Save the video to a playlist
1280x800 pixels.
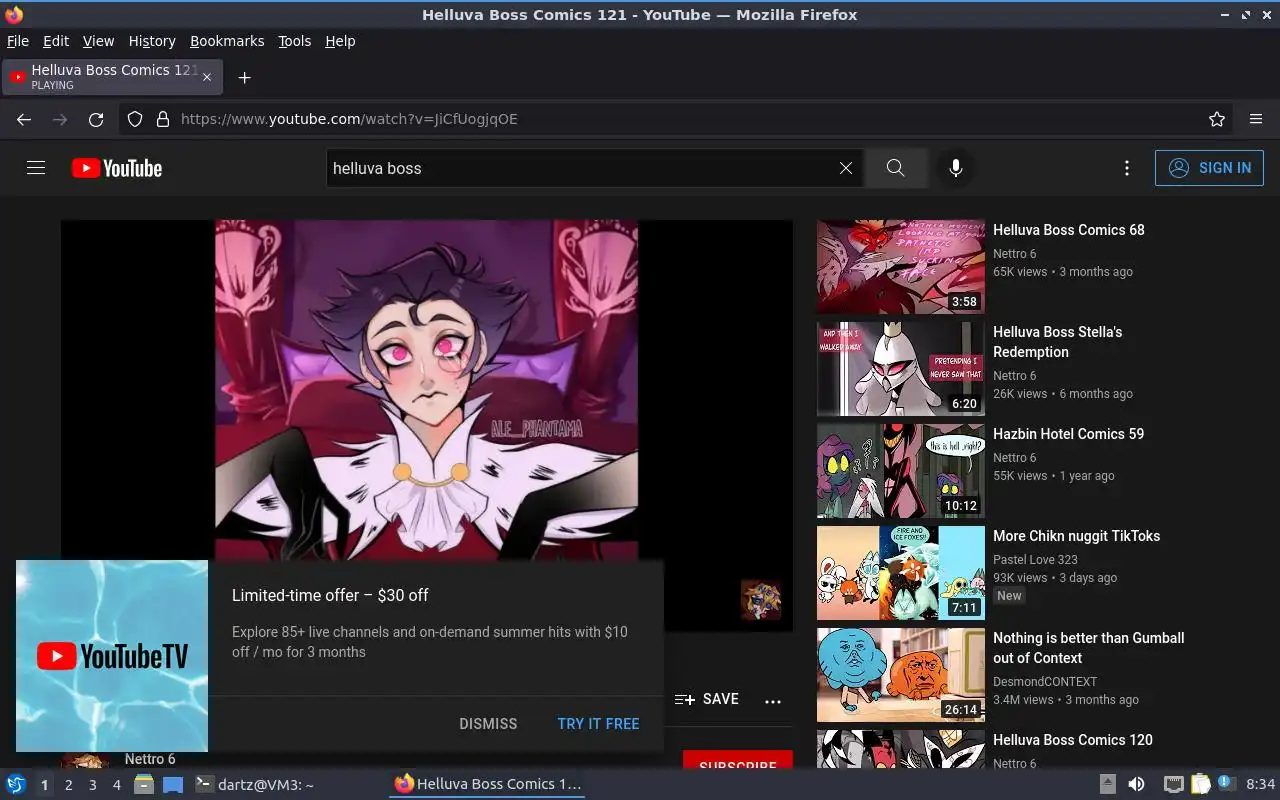click(x=707, y=700)
